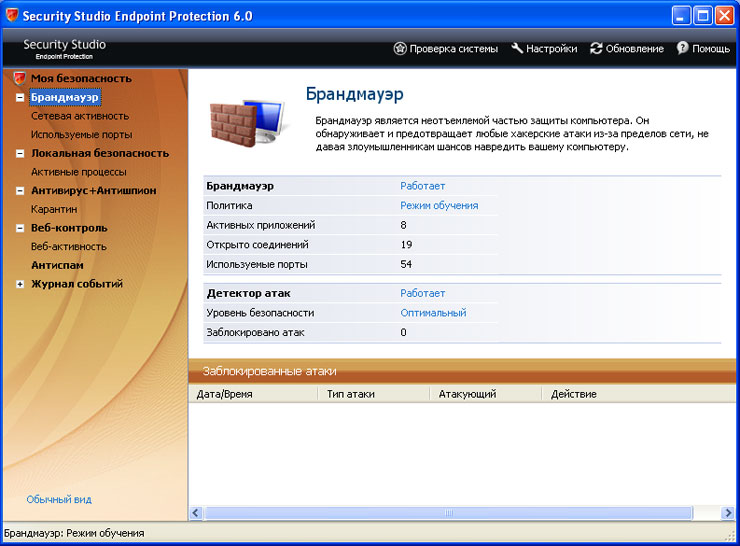Viewport: 740px width, 546px height.
Task: Click the Тип атаки column header
Action: click(373, 394)
